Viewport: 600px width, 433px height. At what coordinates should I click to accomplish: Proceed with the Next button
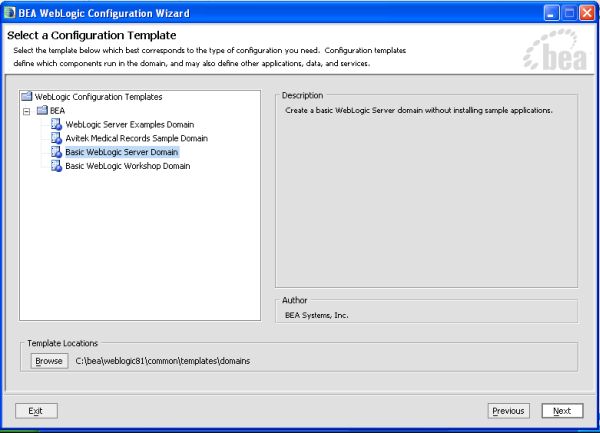[x=562, y=411]
